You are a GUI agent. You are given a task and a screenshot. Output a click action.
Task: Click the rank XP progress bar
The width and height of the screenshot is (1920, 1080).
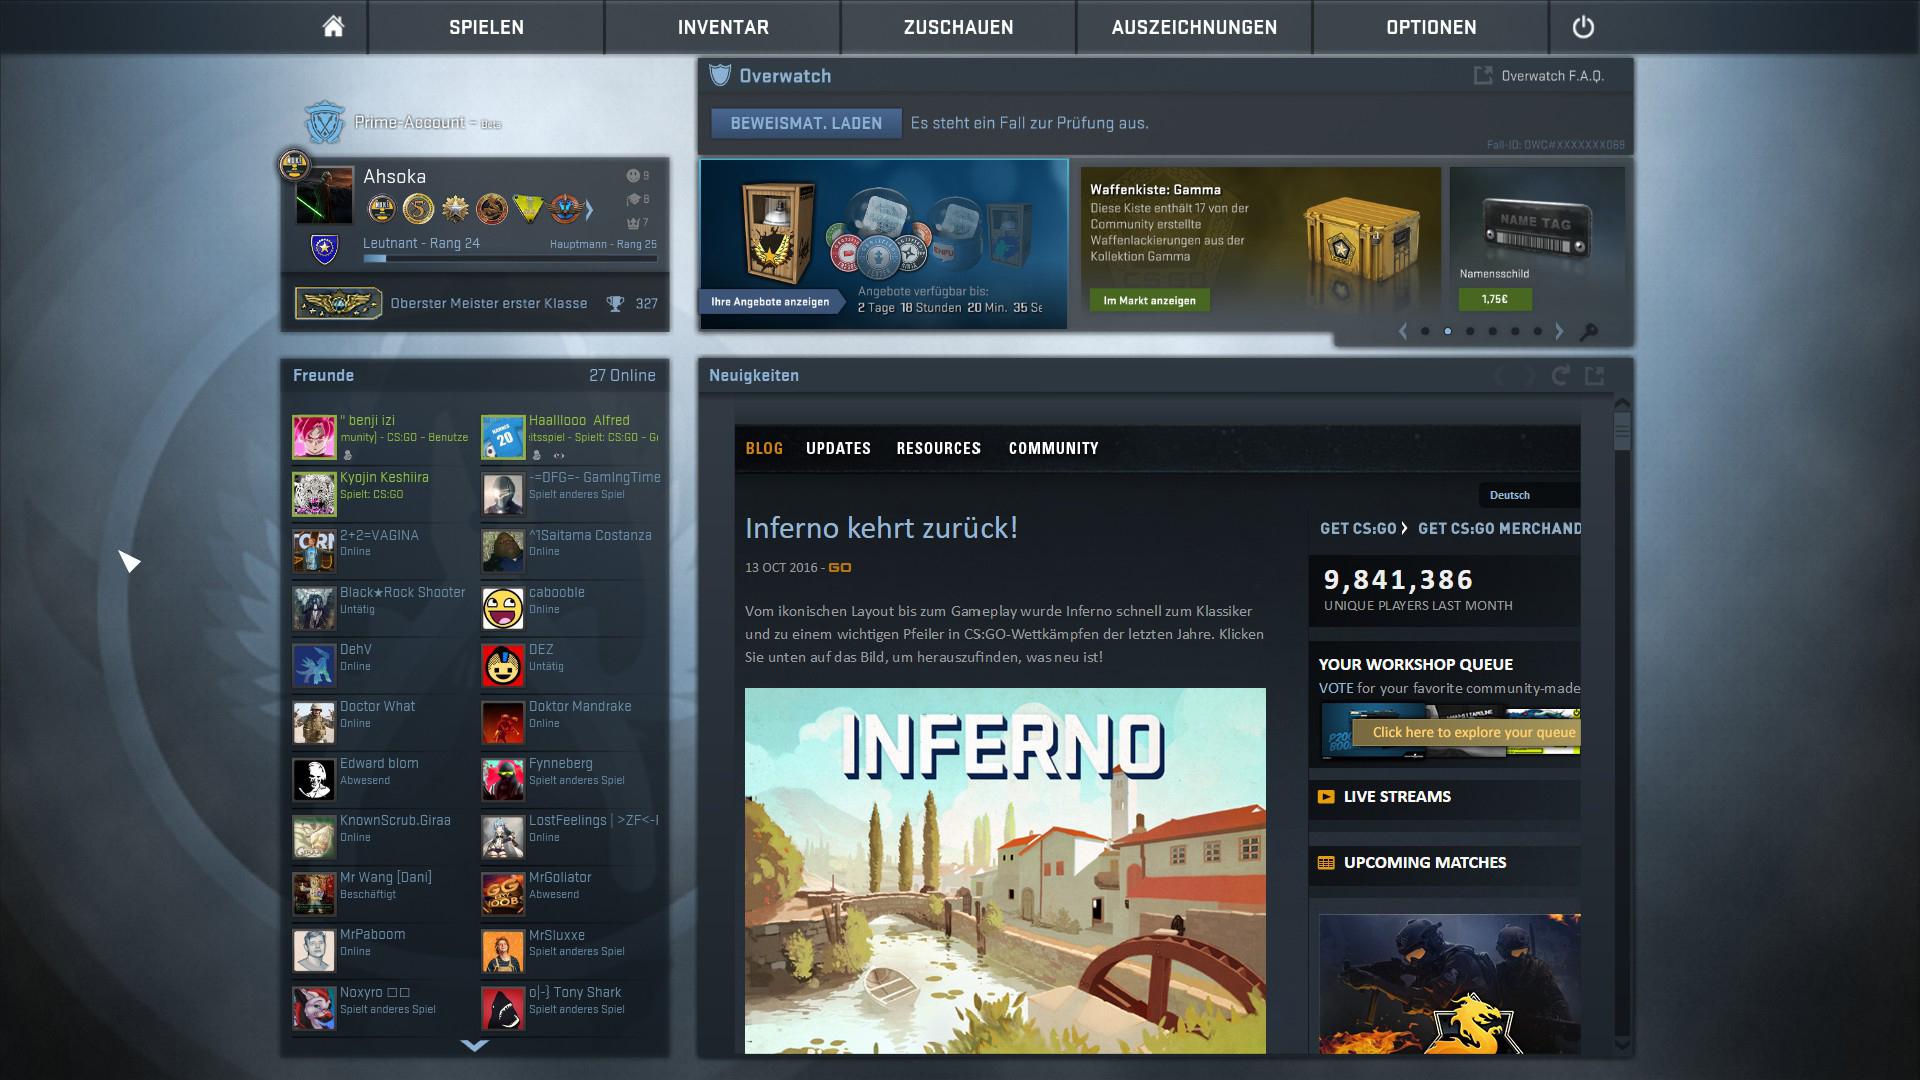pyautogui.click(x=510, y=259)
